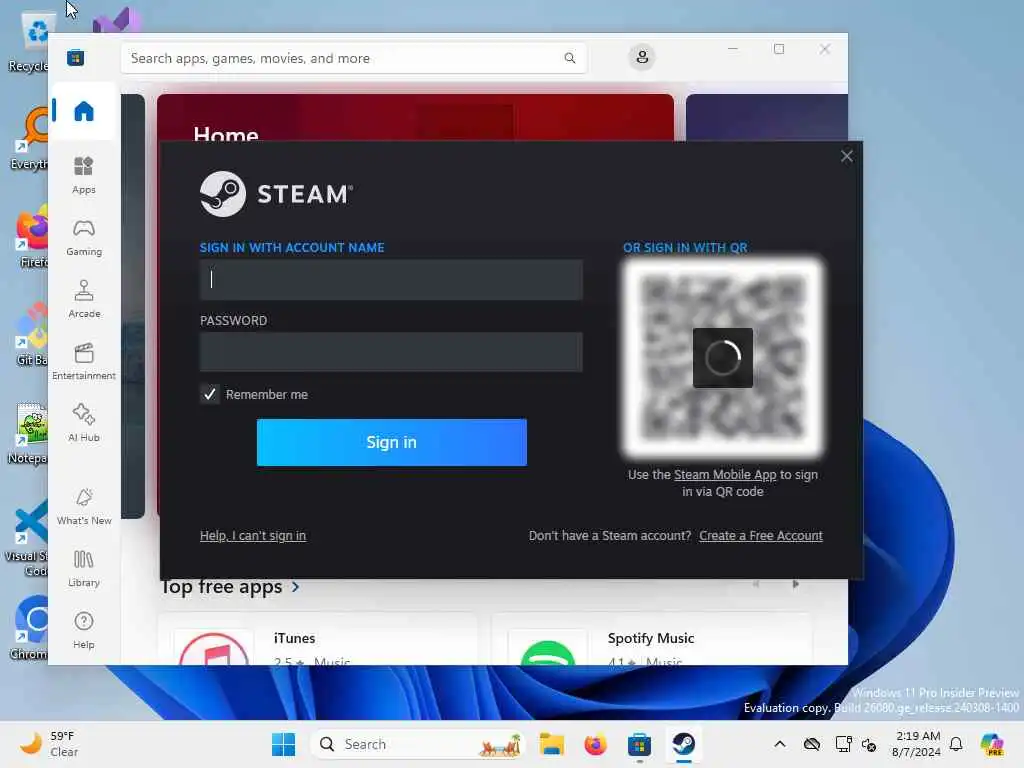
Task: Select the Visual Studio Code desktop shortcut
Action: (x=27, y=538)
